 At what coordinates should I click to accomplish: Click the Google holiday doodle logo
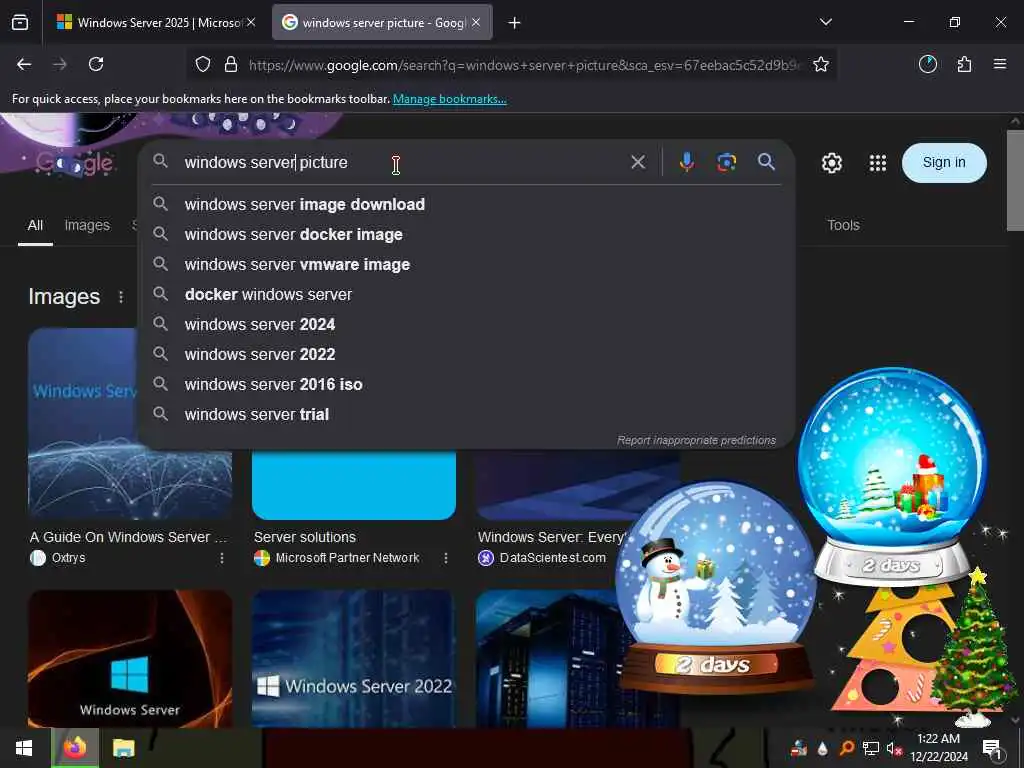[x=74, y=163]
